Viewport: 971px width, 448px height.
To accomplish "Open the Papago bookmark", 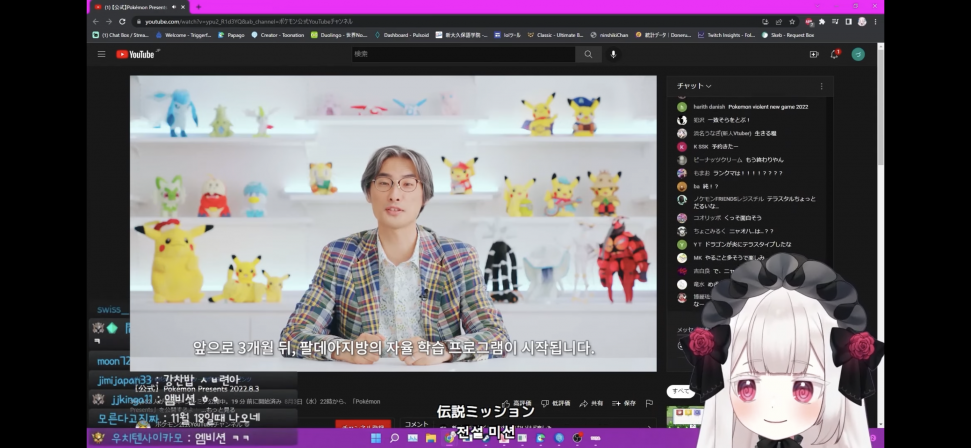I will [232, 35].
